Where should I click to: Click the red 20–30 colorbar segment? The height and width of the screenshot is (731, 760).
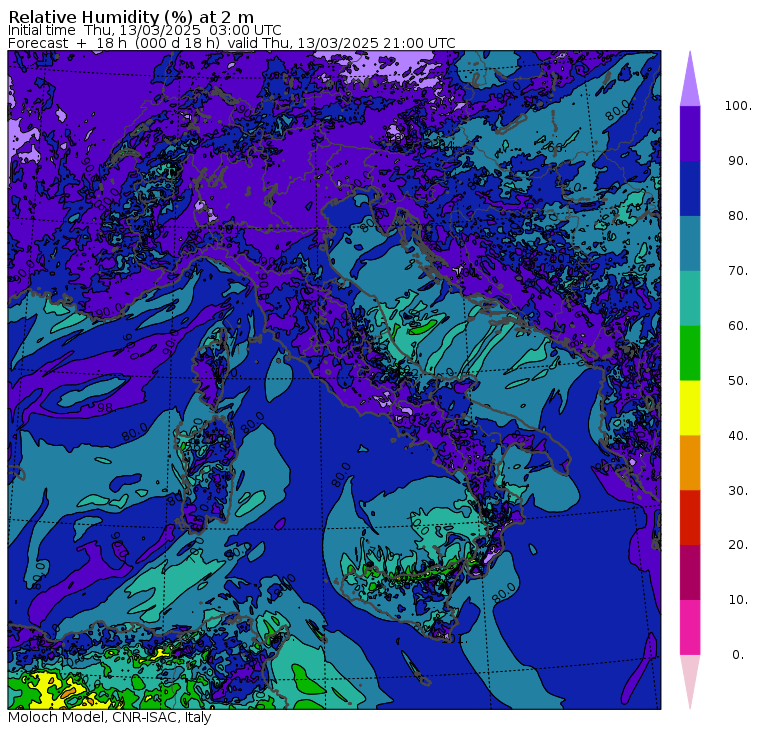[x=690, y=518]
